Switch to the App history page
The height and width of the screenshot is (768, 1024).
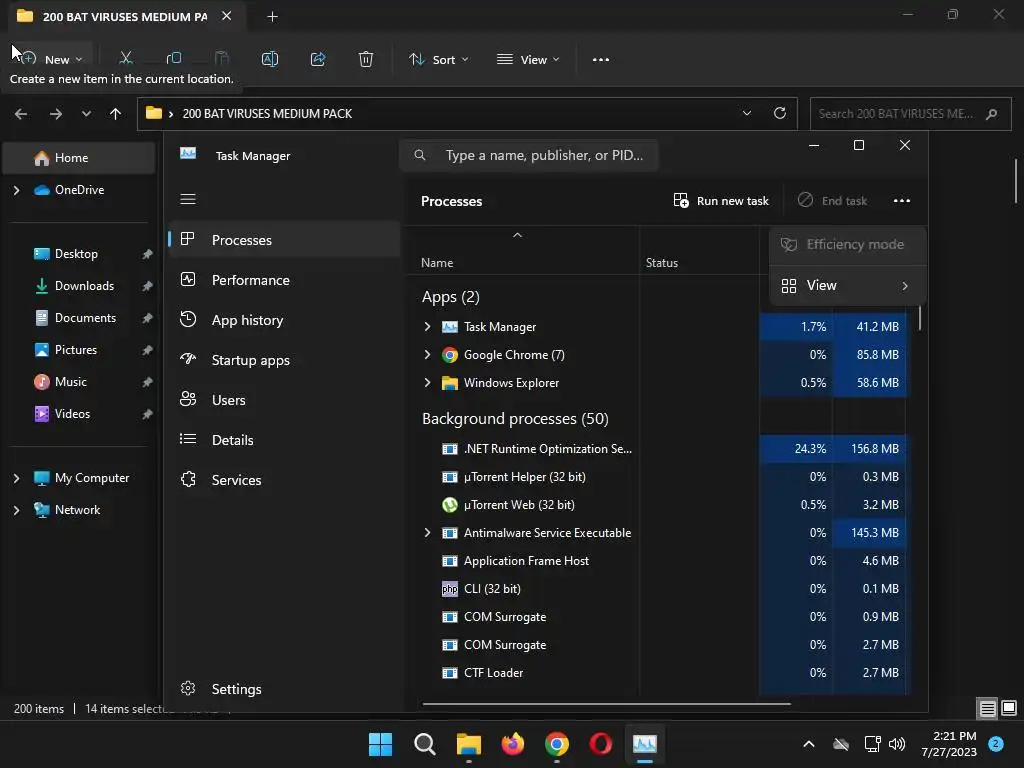point(284,320)
